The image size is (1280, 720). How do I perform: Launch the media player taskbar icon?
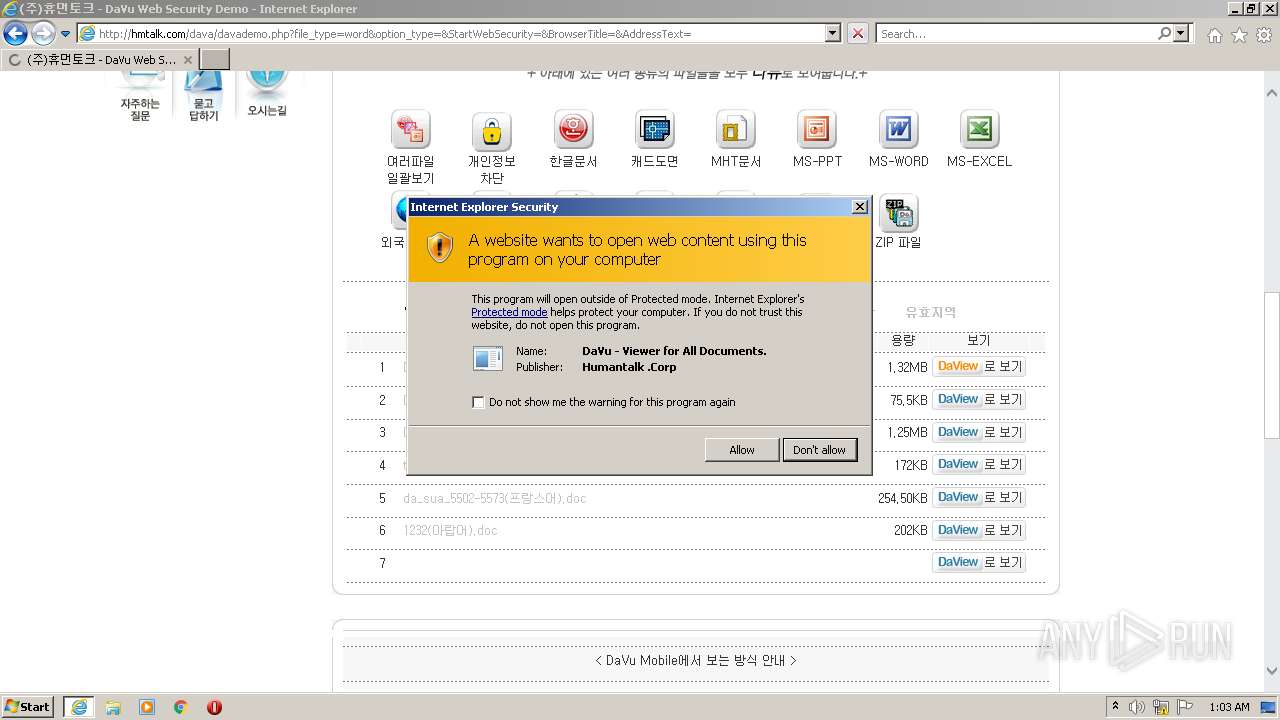[147, 707]
